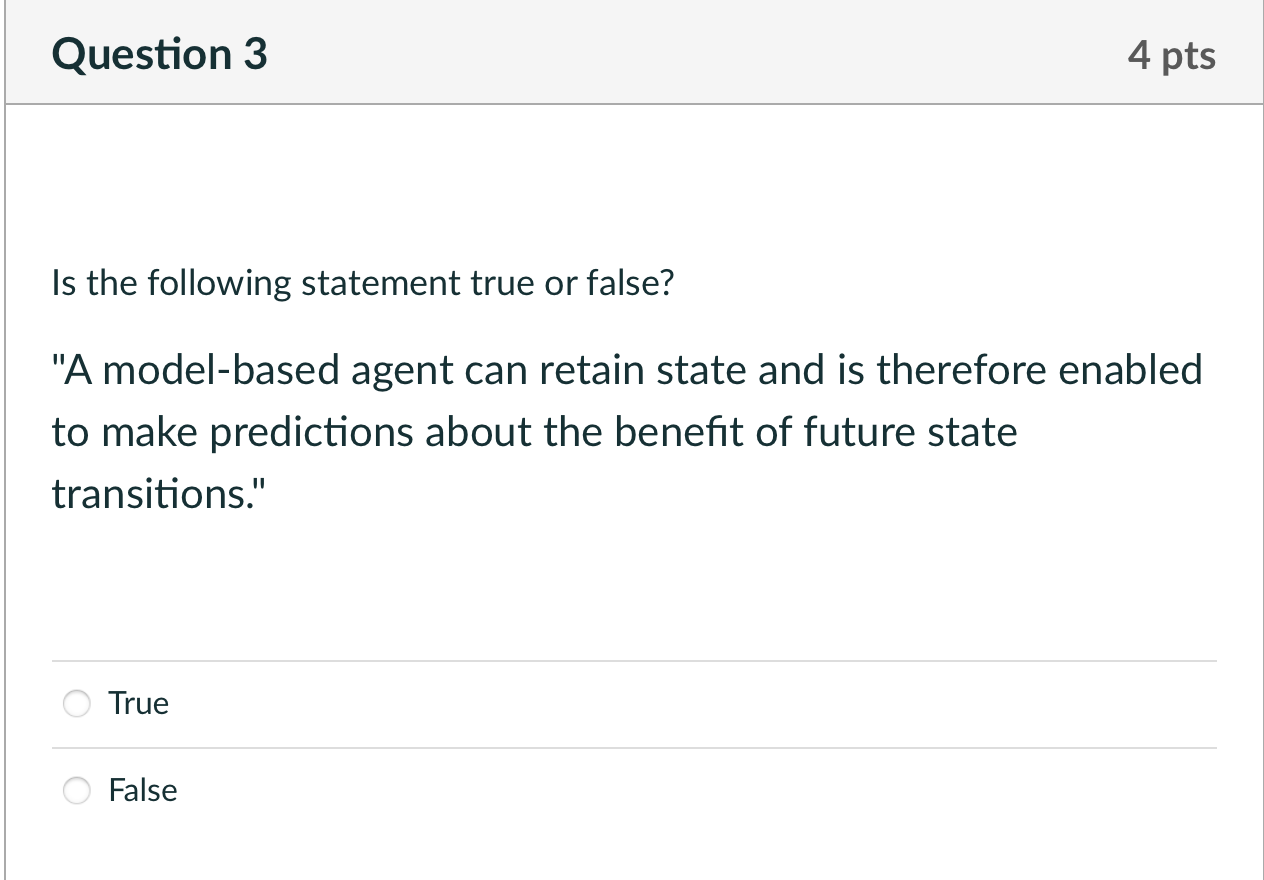Viewport: 1264px width, 880px height.
Task: Click the quoted statement about model-based agents
Action: click(x=626, y=430)
